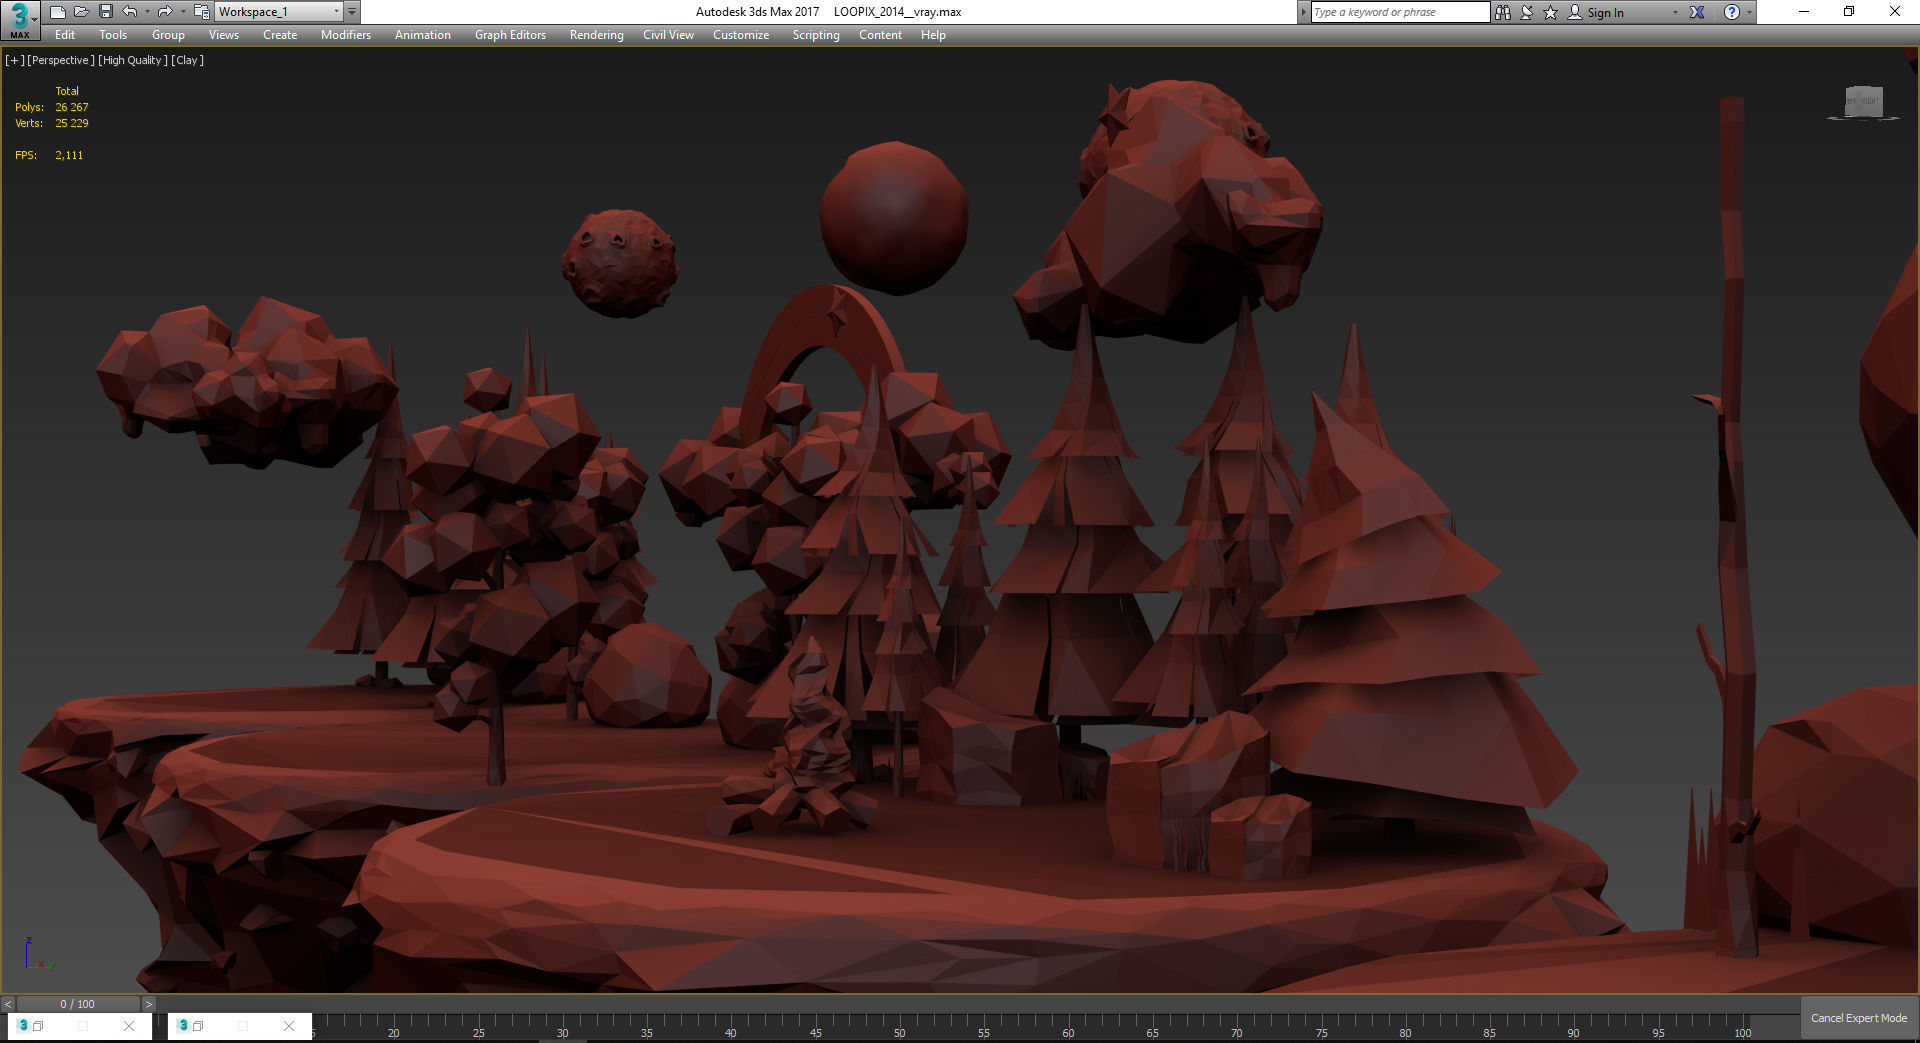This screenshot has height=1043, width=1920.
Task: Click the binoculars Search icon
Action: pyautogui.click(x=1502, y=12)
